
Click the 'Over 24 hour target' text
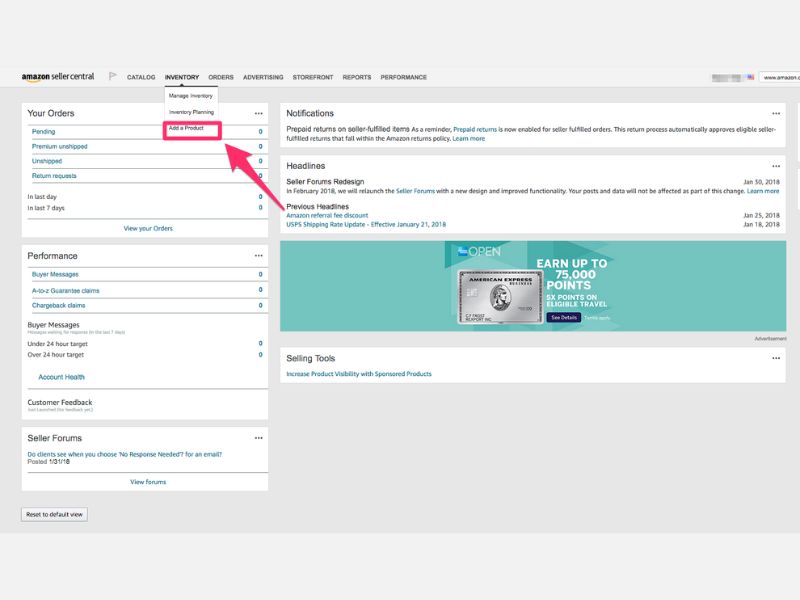coord(56,355)
